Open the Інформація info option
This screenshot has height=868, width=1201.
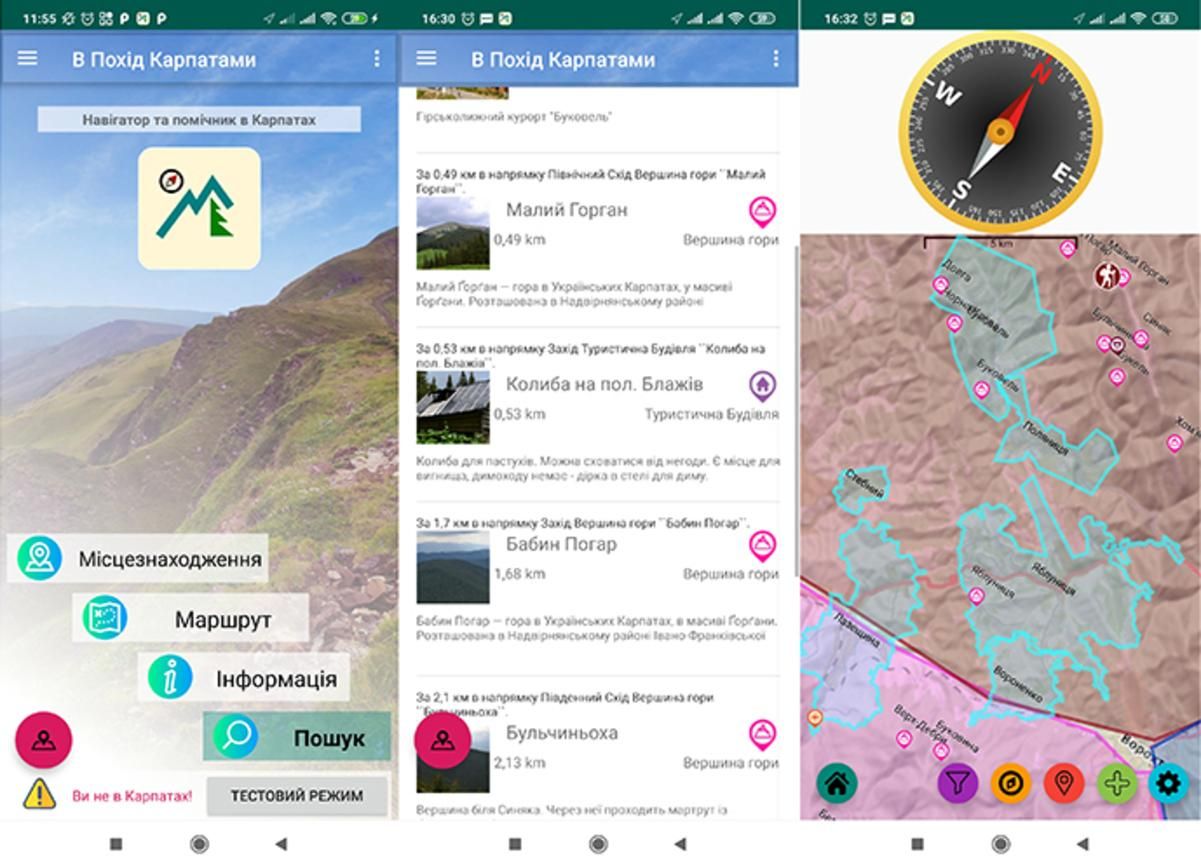coord(245,679)
